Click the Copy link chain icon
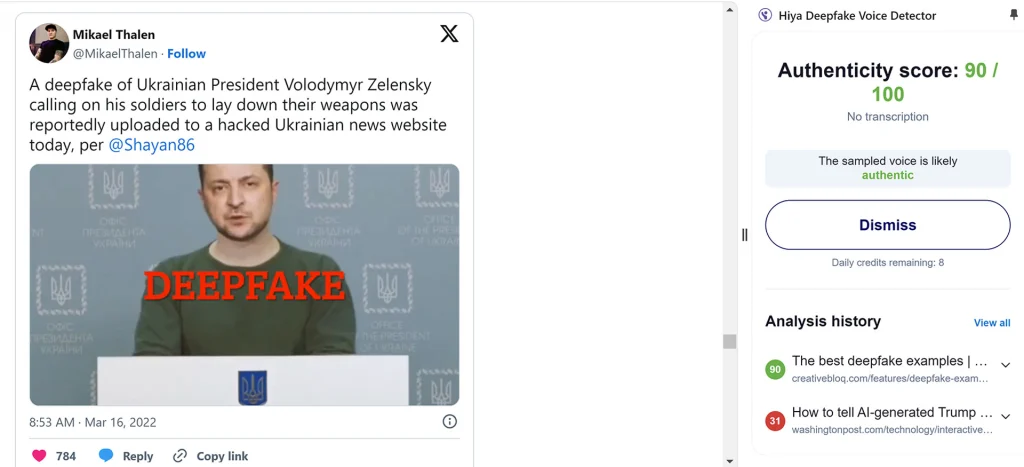 pyautogui.click(x=180, y=456)
